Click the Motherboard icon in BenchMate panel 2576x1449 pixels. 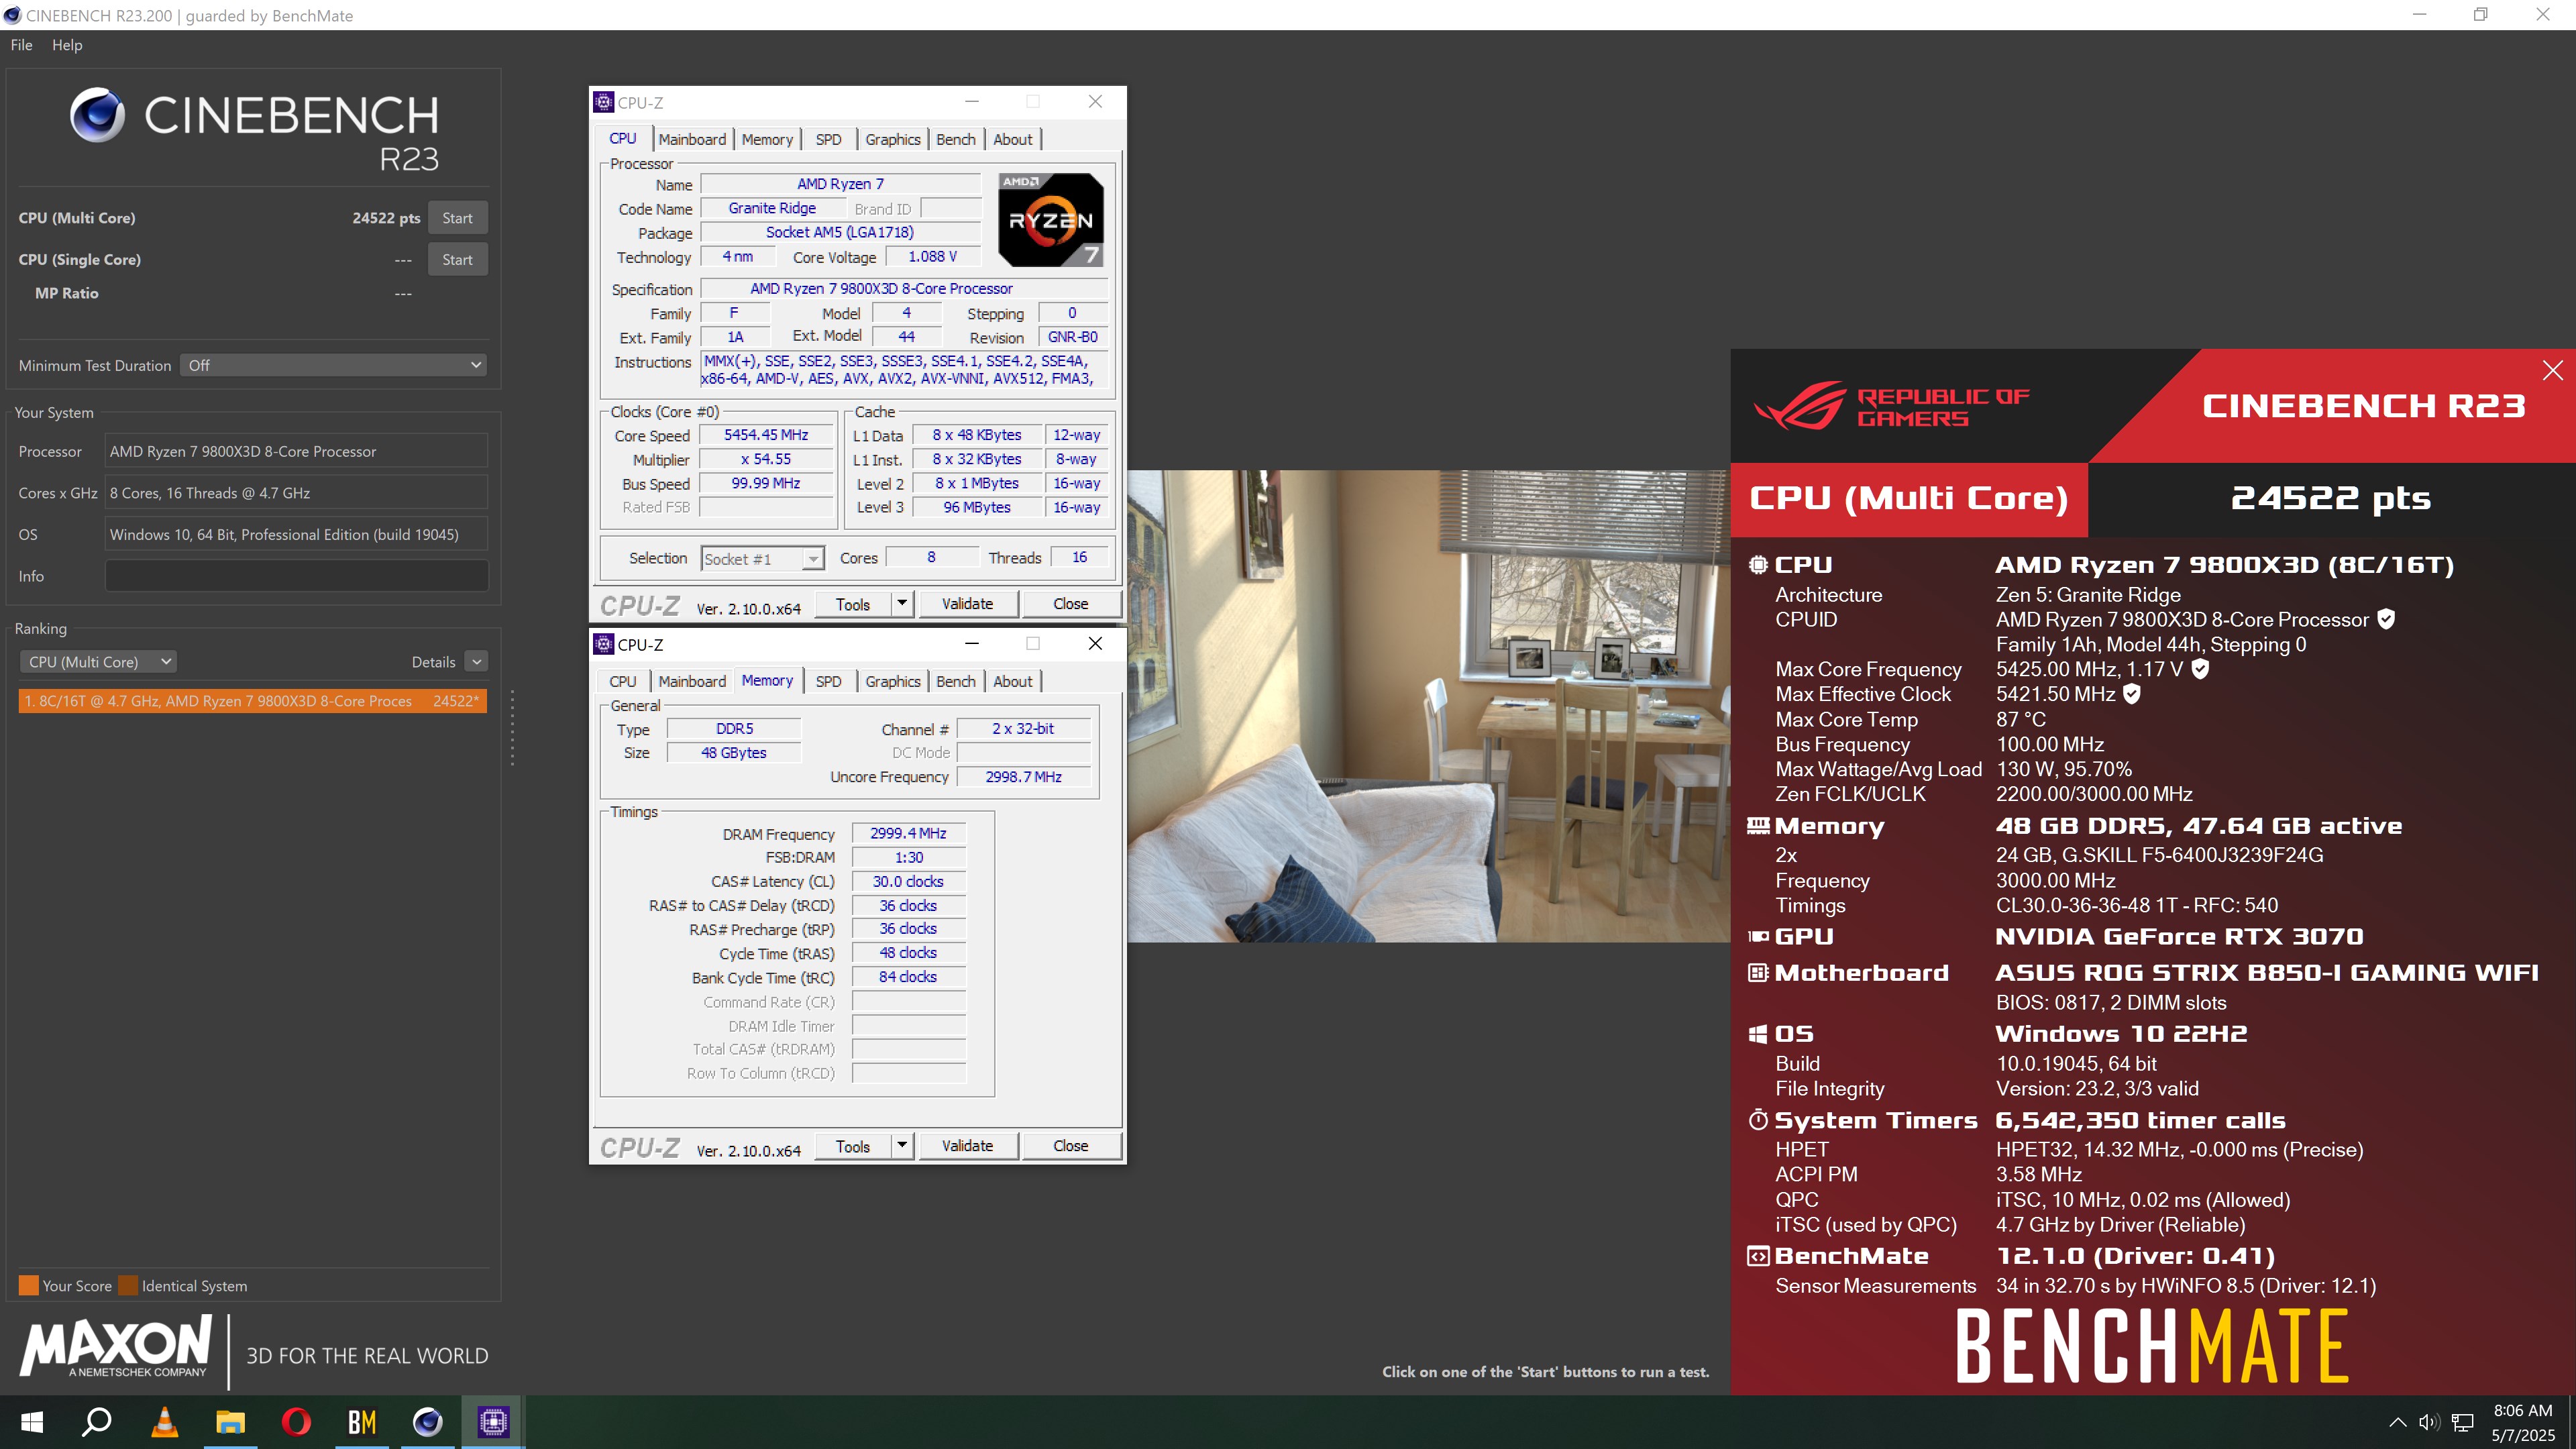1758,973
